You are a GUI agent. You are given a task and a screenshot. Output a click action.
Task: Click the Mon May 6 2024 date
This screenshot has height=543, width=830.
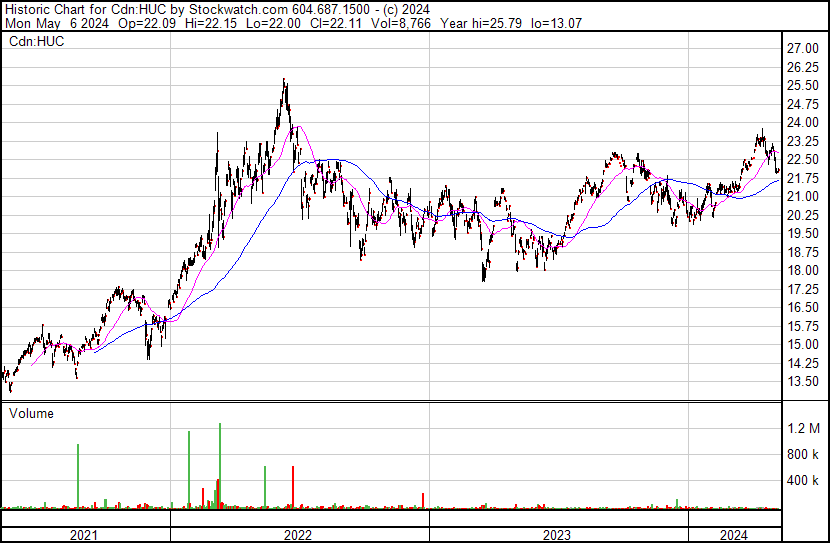click(57, 23)
